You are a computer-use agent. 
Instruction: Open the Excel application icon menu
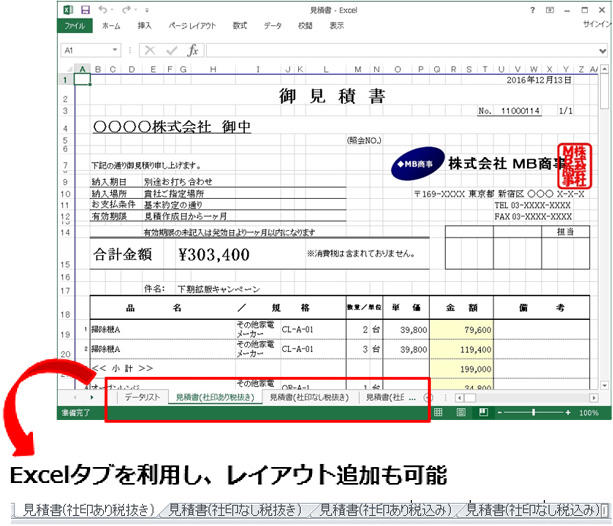coord(68,10)
